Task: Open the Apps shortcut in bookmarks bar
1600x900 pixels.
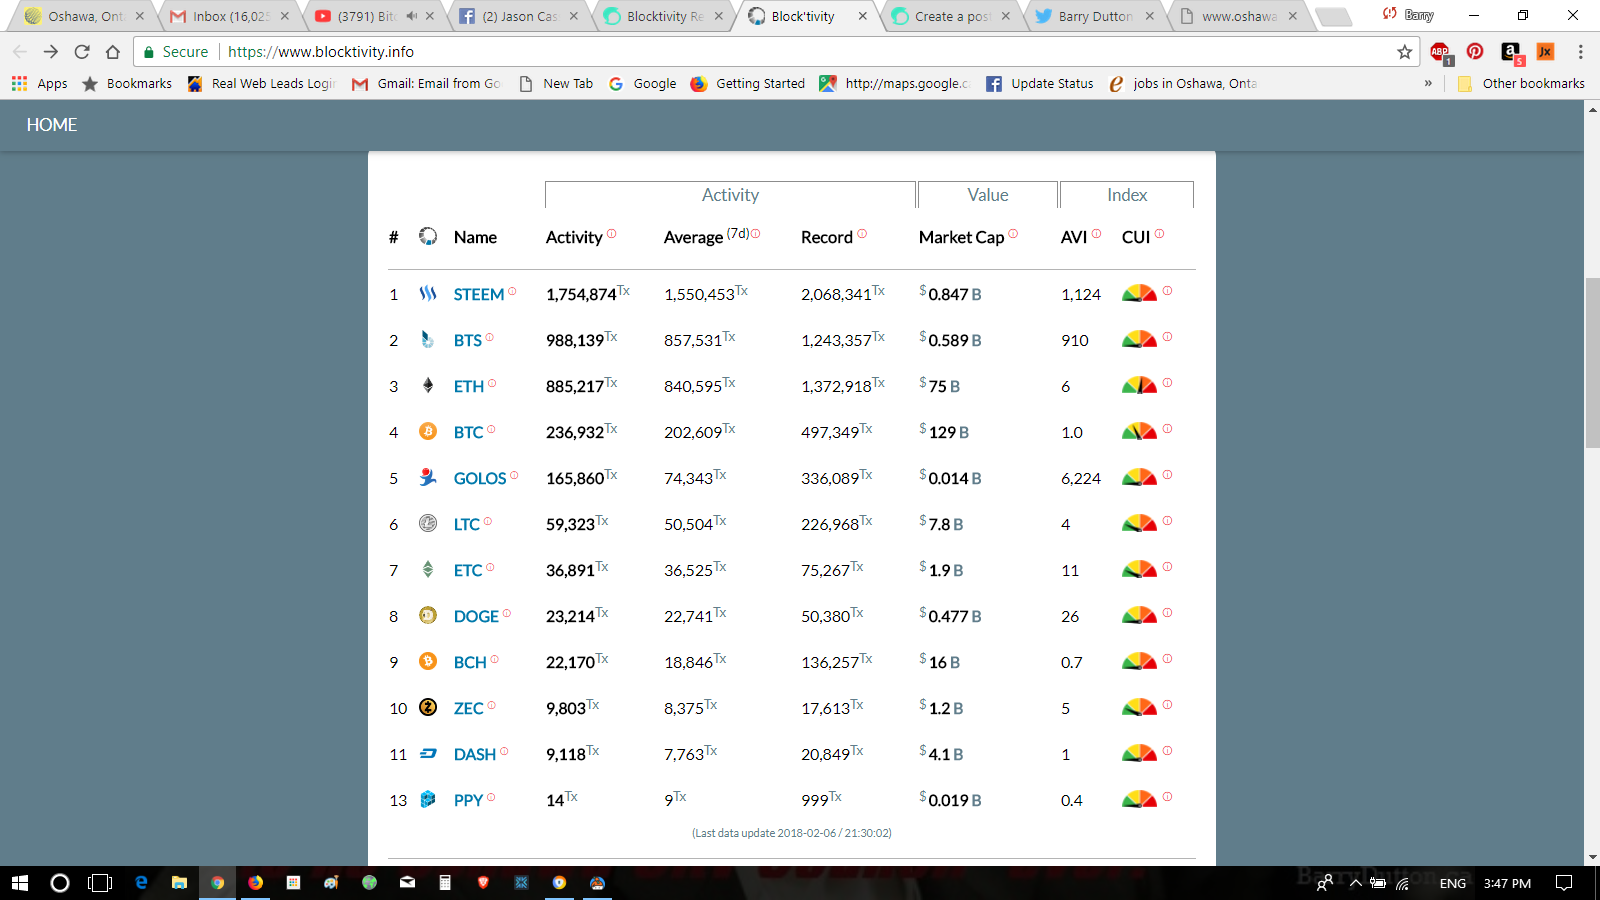Action: click(x=40, y=84)
